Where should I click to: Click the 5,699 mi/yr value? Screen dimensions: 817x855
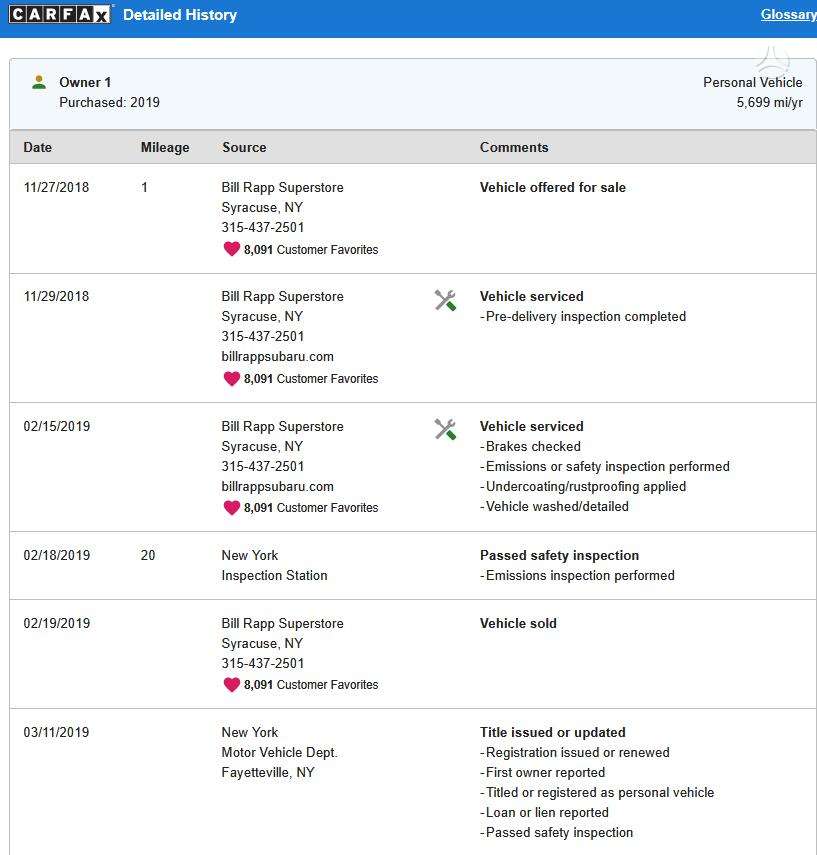click(x=770, y=103)
